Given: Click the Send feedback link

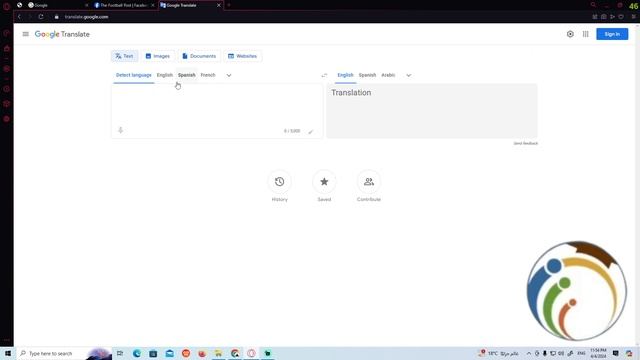Looking at the screenshot, I should (x=525, y=143).
